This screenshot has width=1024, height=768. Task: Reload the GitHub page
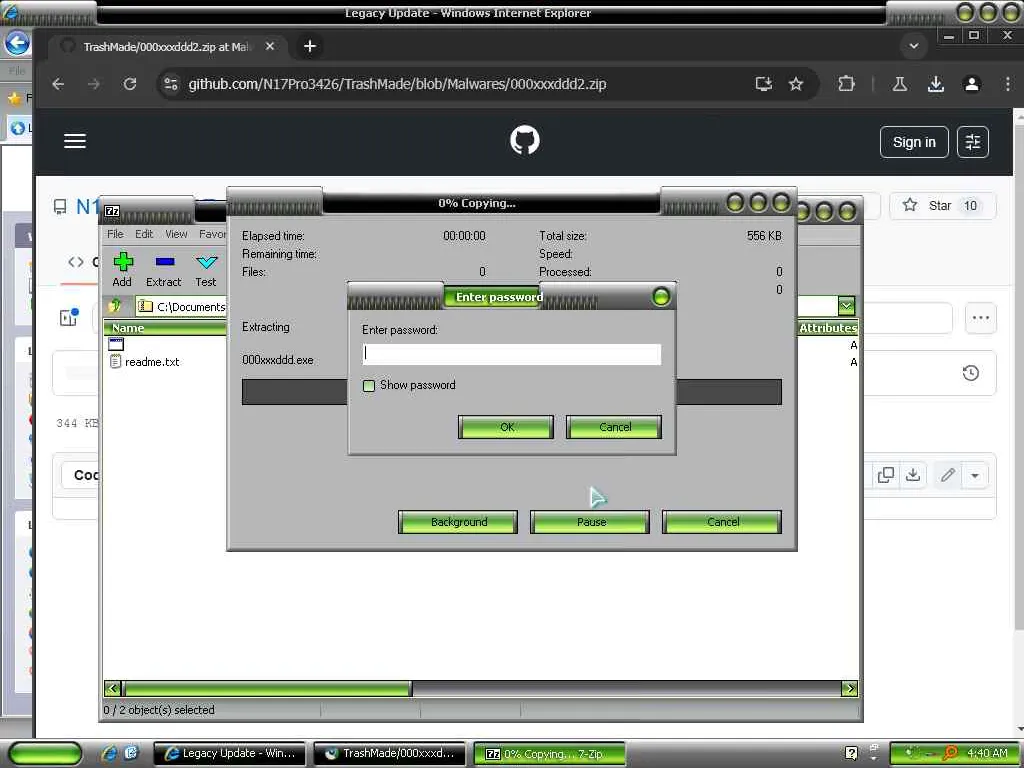[130, 84]
